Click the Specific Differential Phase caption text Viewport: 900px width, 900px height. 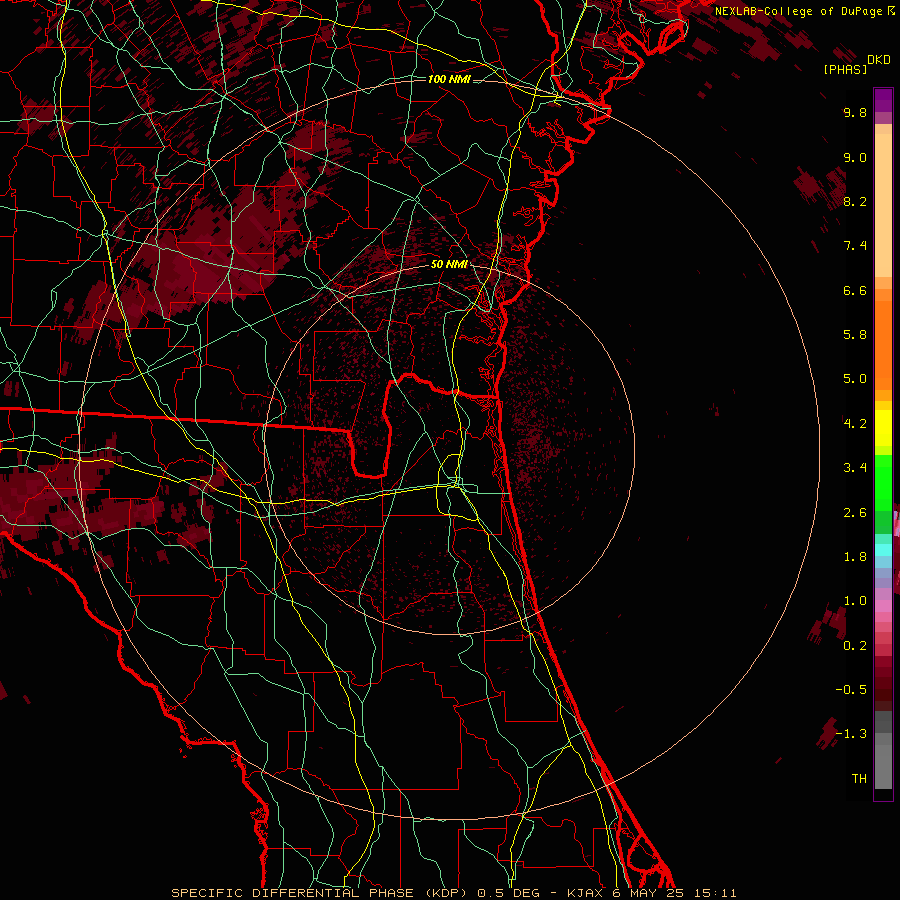pos(453,893)
